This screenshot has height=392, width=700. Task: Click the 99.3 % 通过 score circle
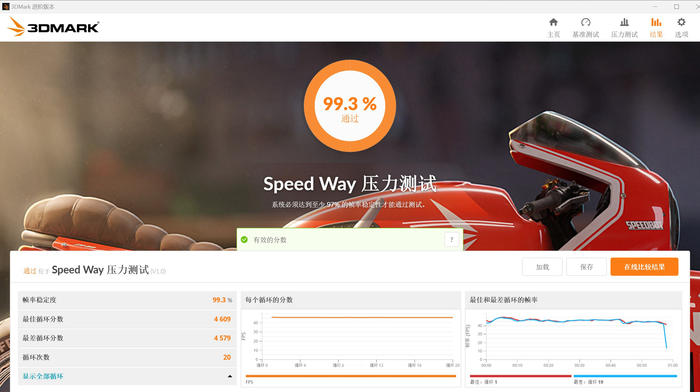[350, 106]
